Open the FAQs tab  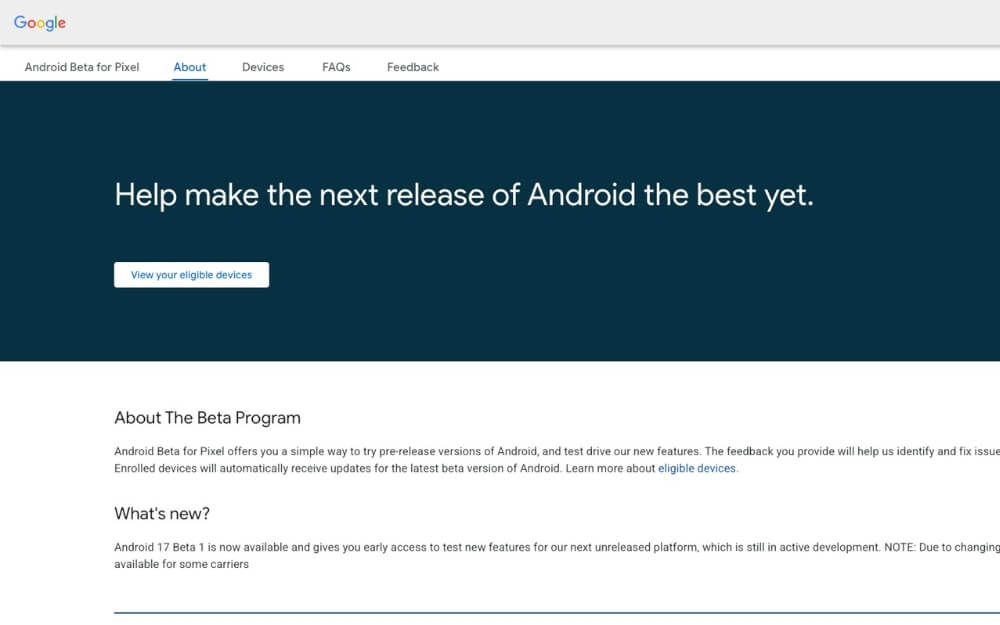(x=336, y=67)
